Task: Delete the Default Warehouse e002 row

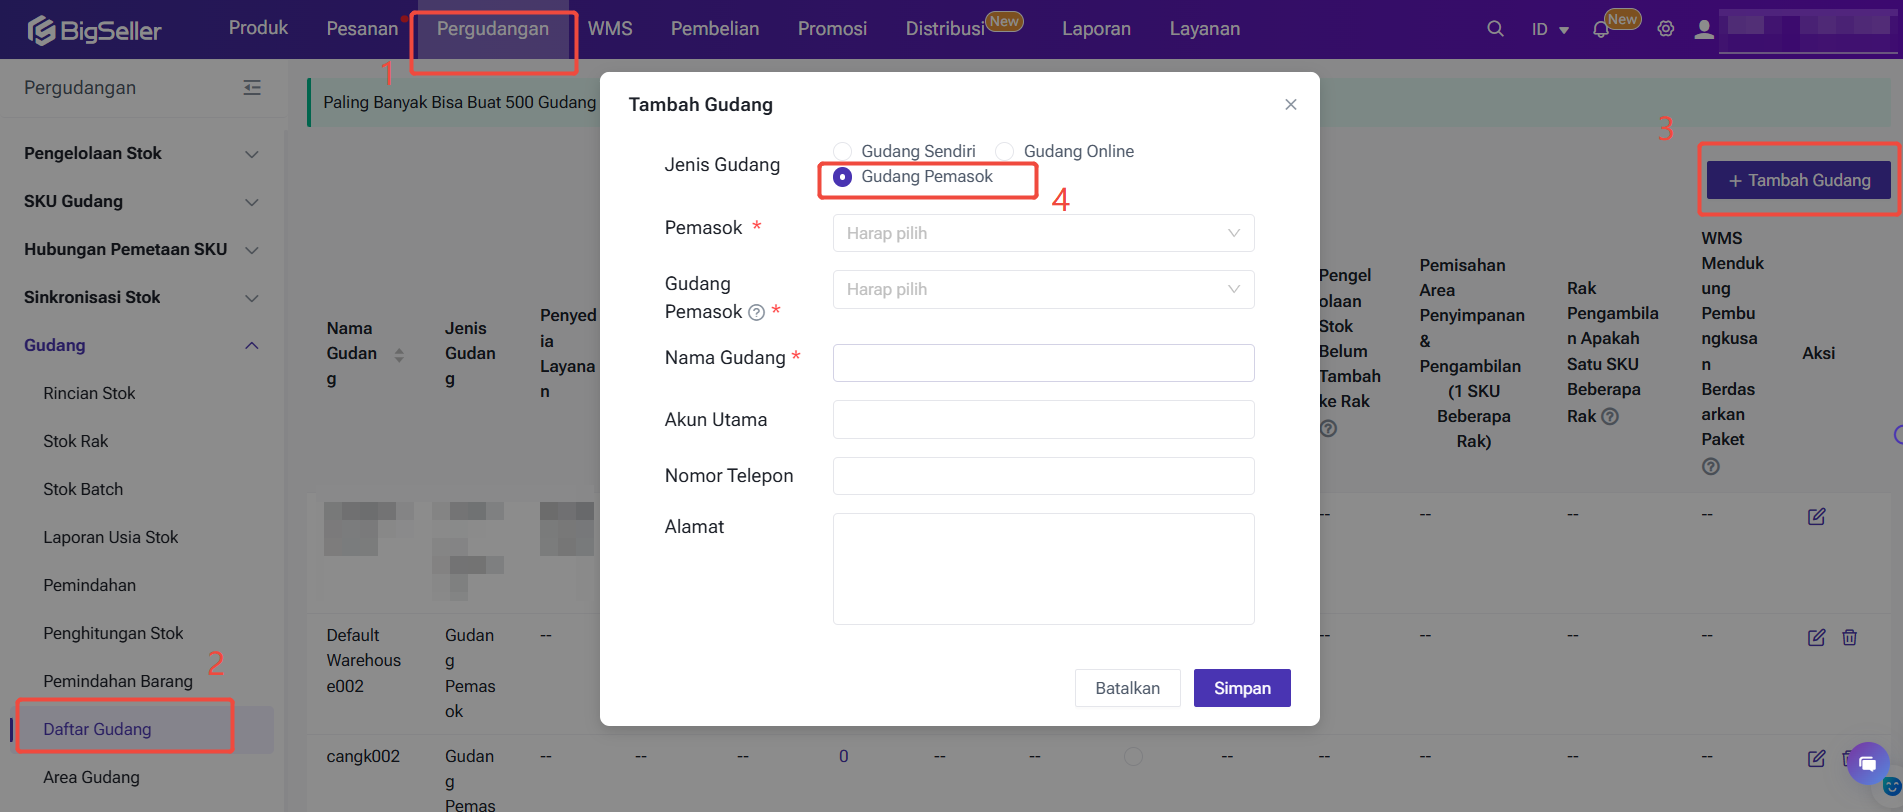Action: click(x=1850, y=637)
